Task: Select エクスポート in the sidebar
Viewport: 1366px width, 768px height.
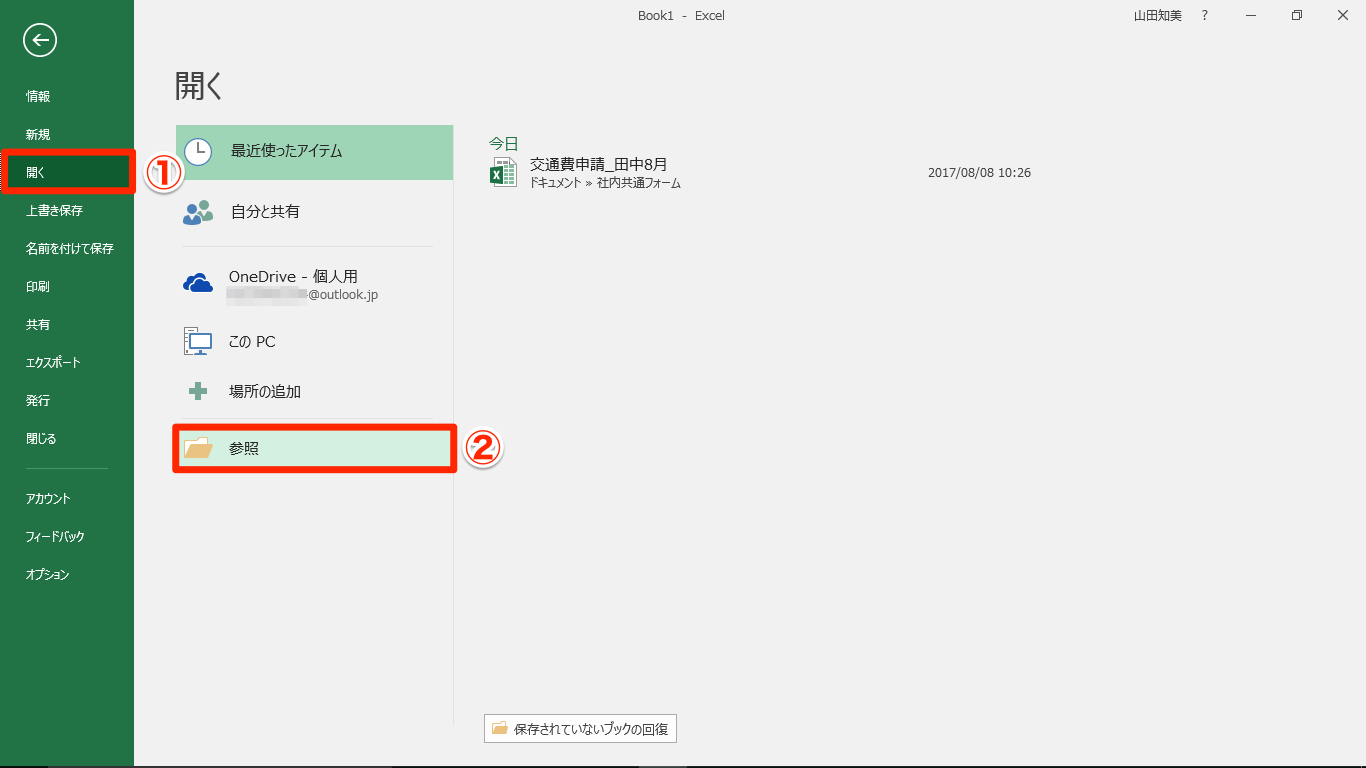Action: coord(67,362)
